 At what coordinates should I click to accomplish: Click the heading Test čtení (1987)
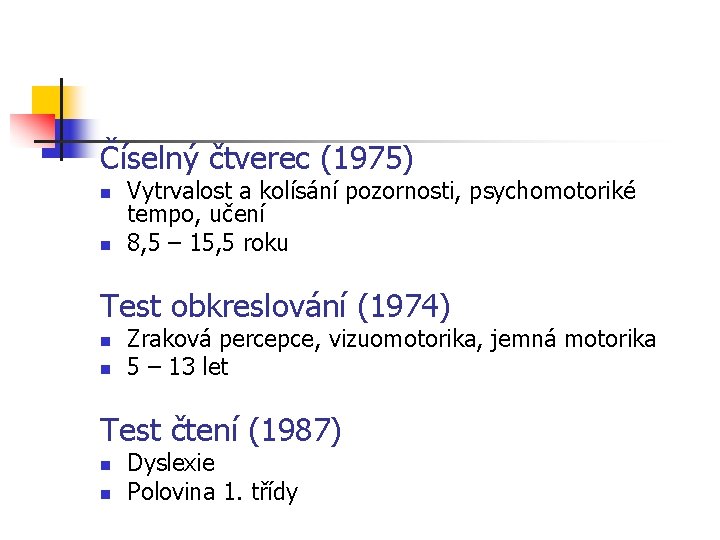click(x=220, y=430)
